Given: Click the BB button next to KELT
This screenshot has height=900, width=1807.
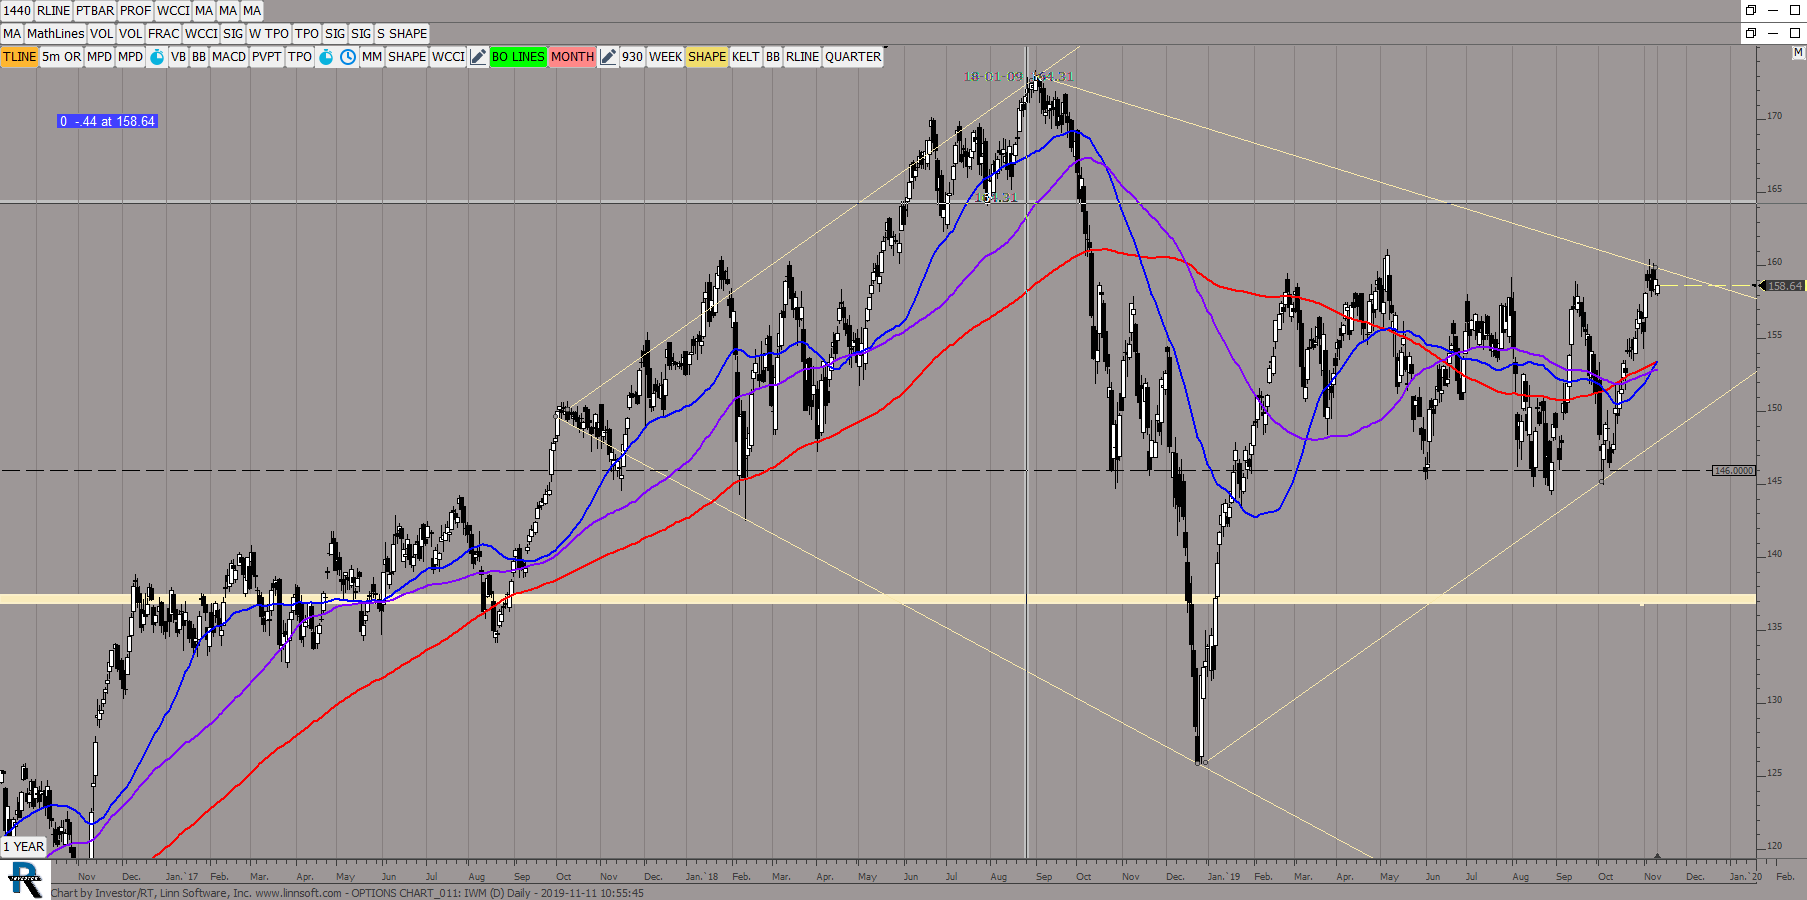Looking at the screenshot, I should [773, 57].
